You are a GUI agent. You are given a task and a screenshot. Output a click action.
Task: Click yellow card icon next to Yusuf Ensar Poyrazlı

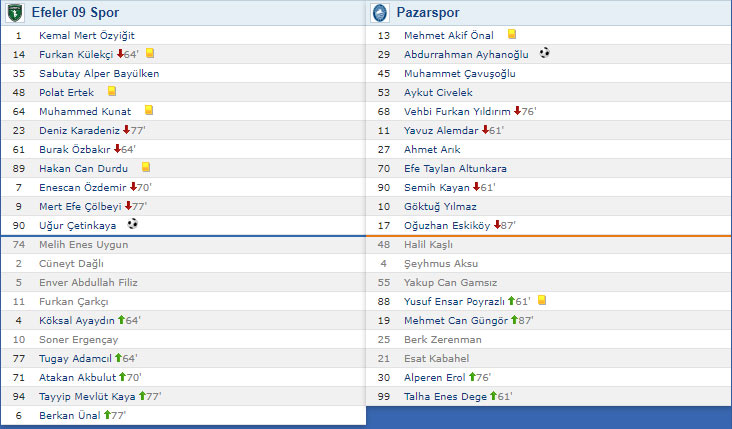pyautogui.click(x=541, y=301)
